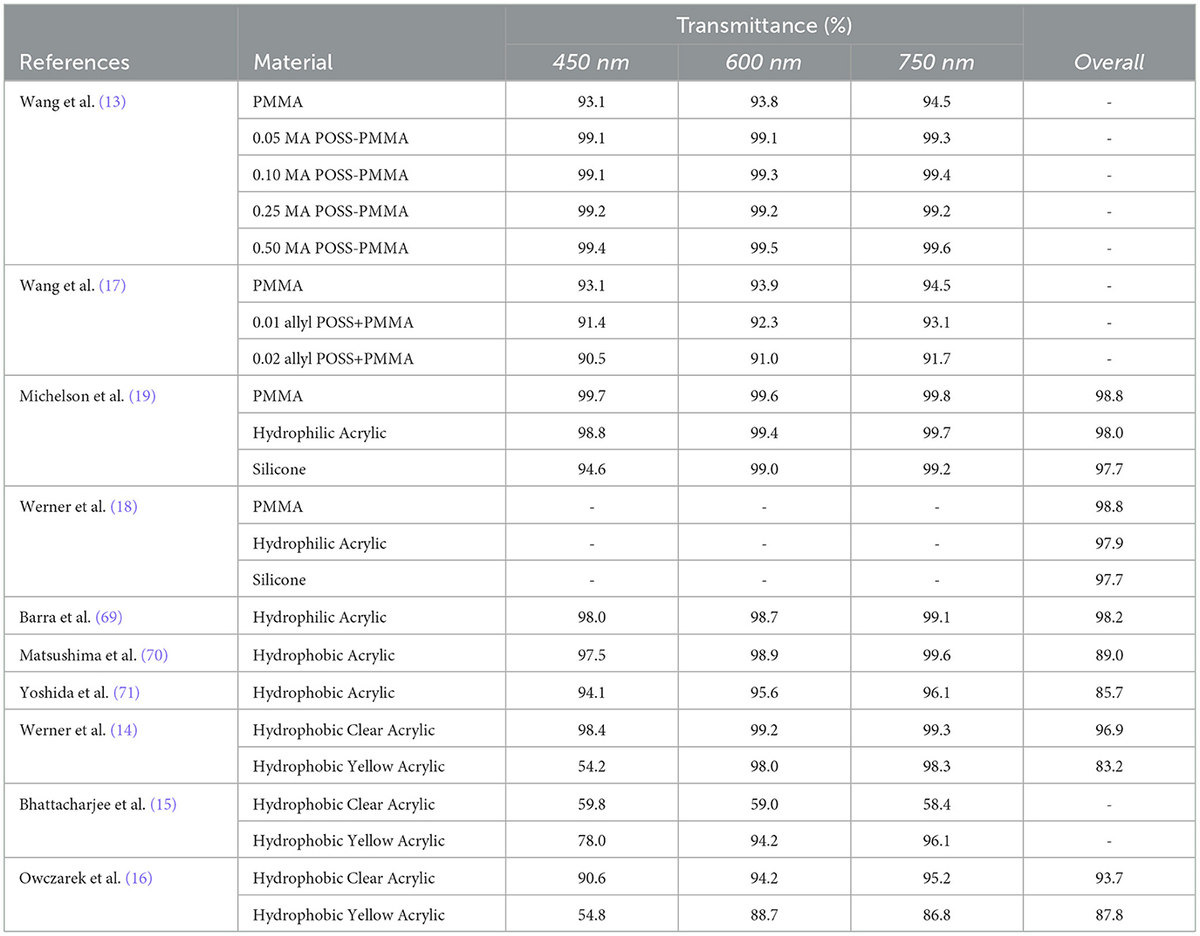Select the 0.50 MA POSS-PMMA material cell
This screenshot has height=936, width=1200.
(x=330, y=248)
